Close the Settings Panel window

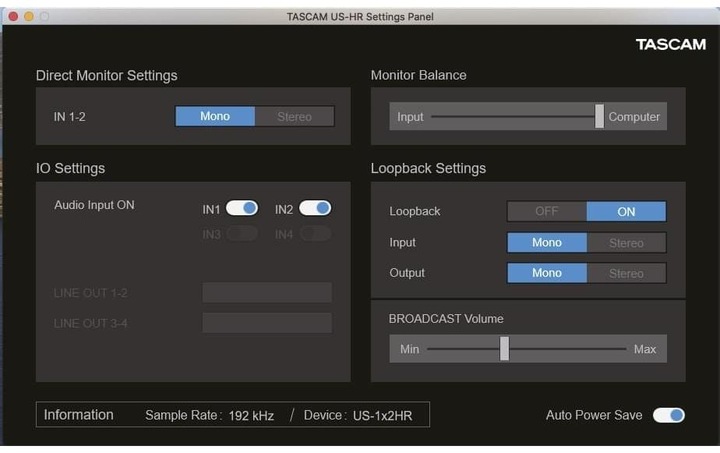13,17
